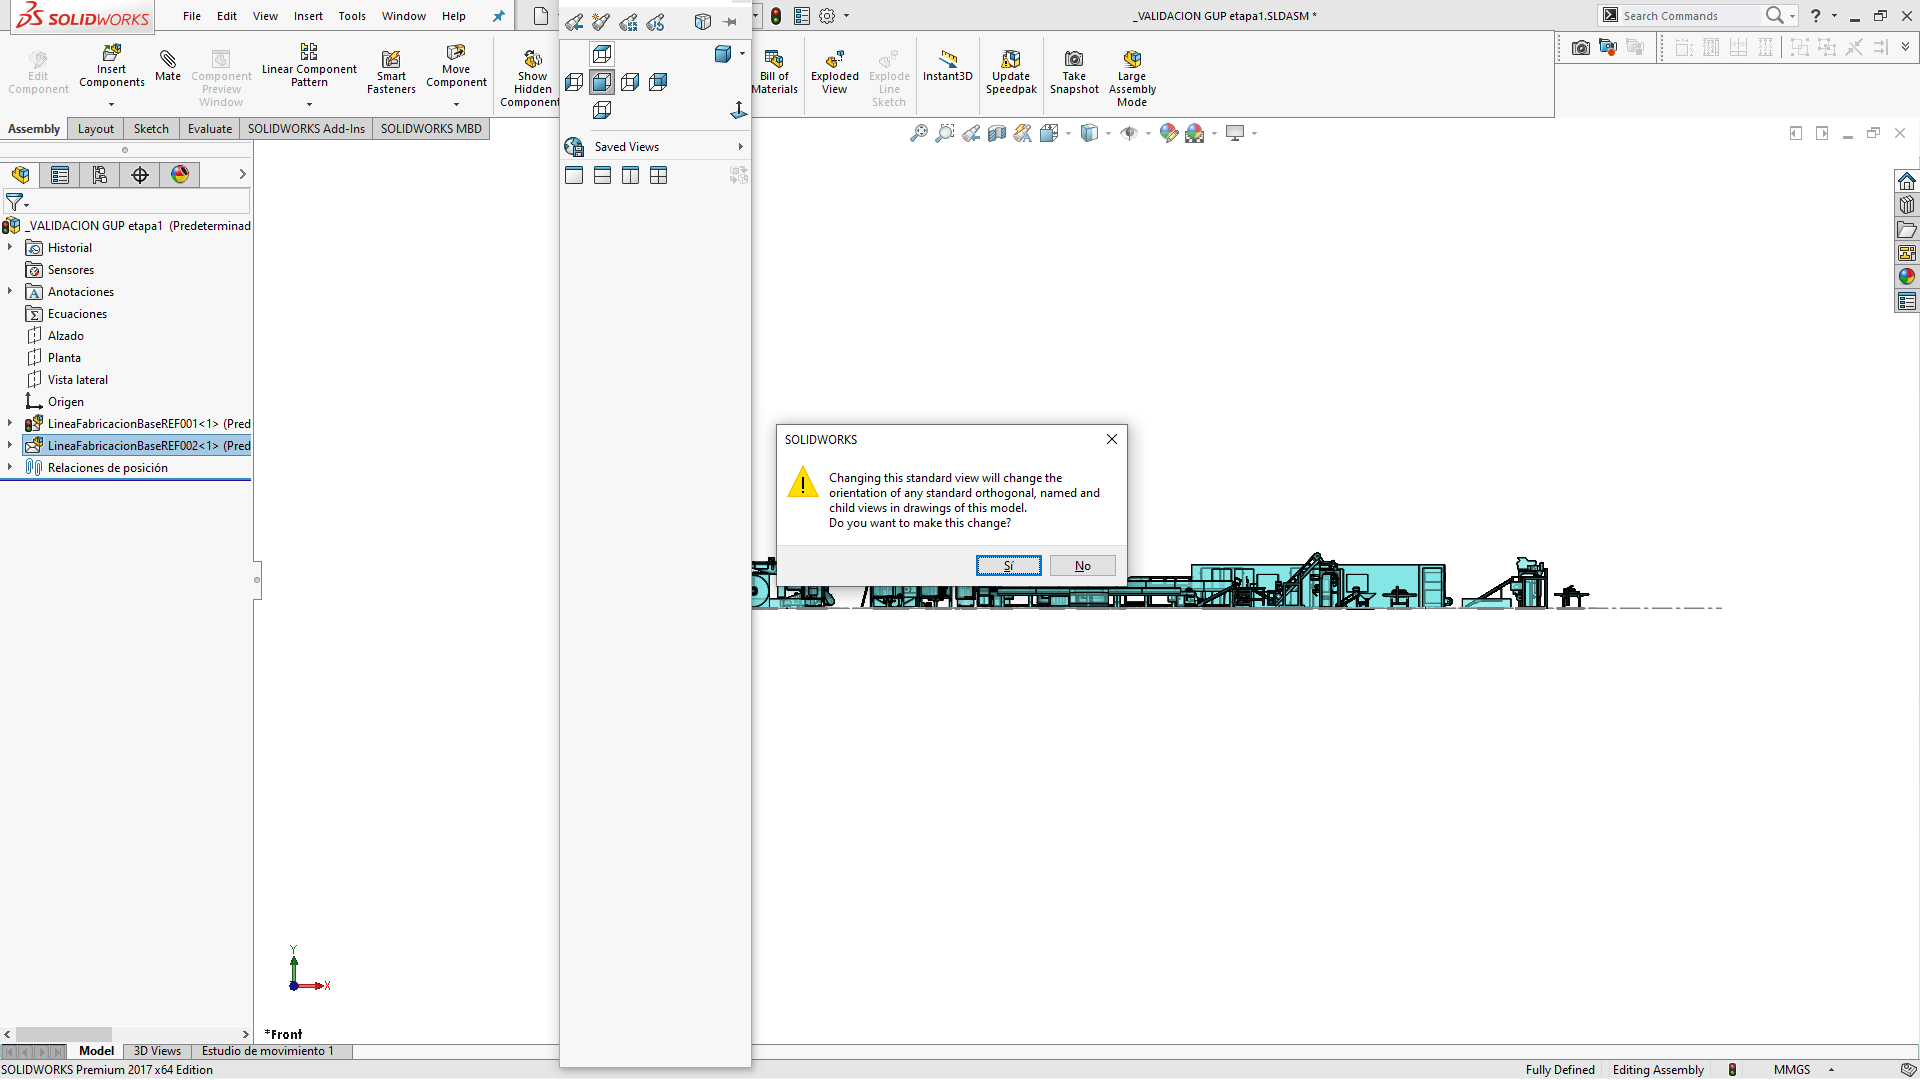Pin the orientation flyout panel
The image size is (1920, 1080).
[731, 22]
